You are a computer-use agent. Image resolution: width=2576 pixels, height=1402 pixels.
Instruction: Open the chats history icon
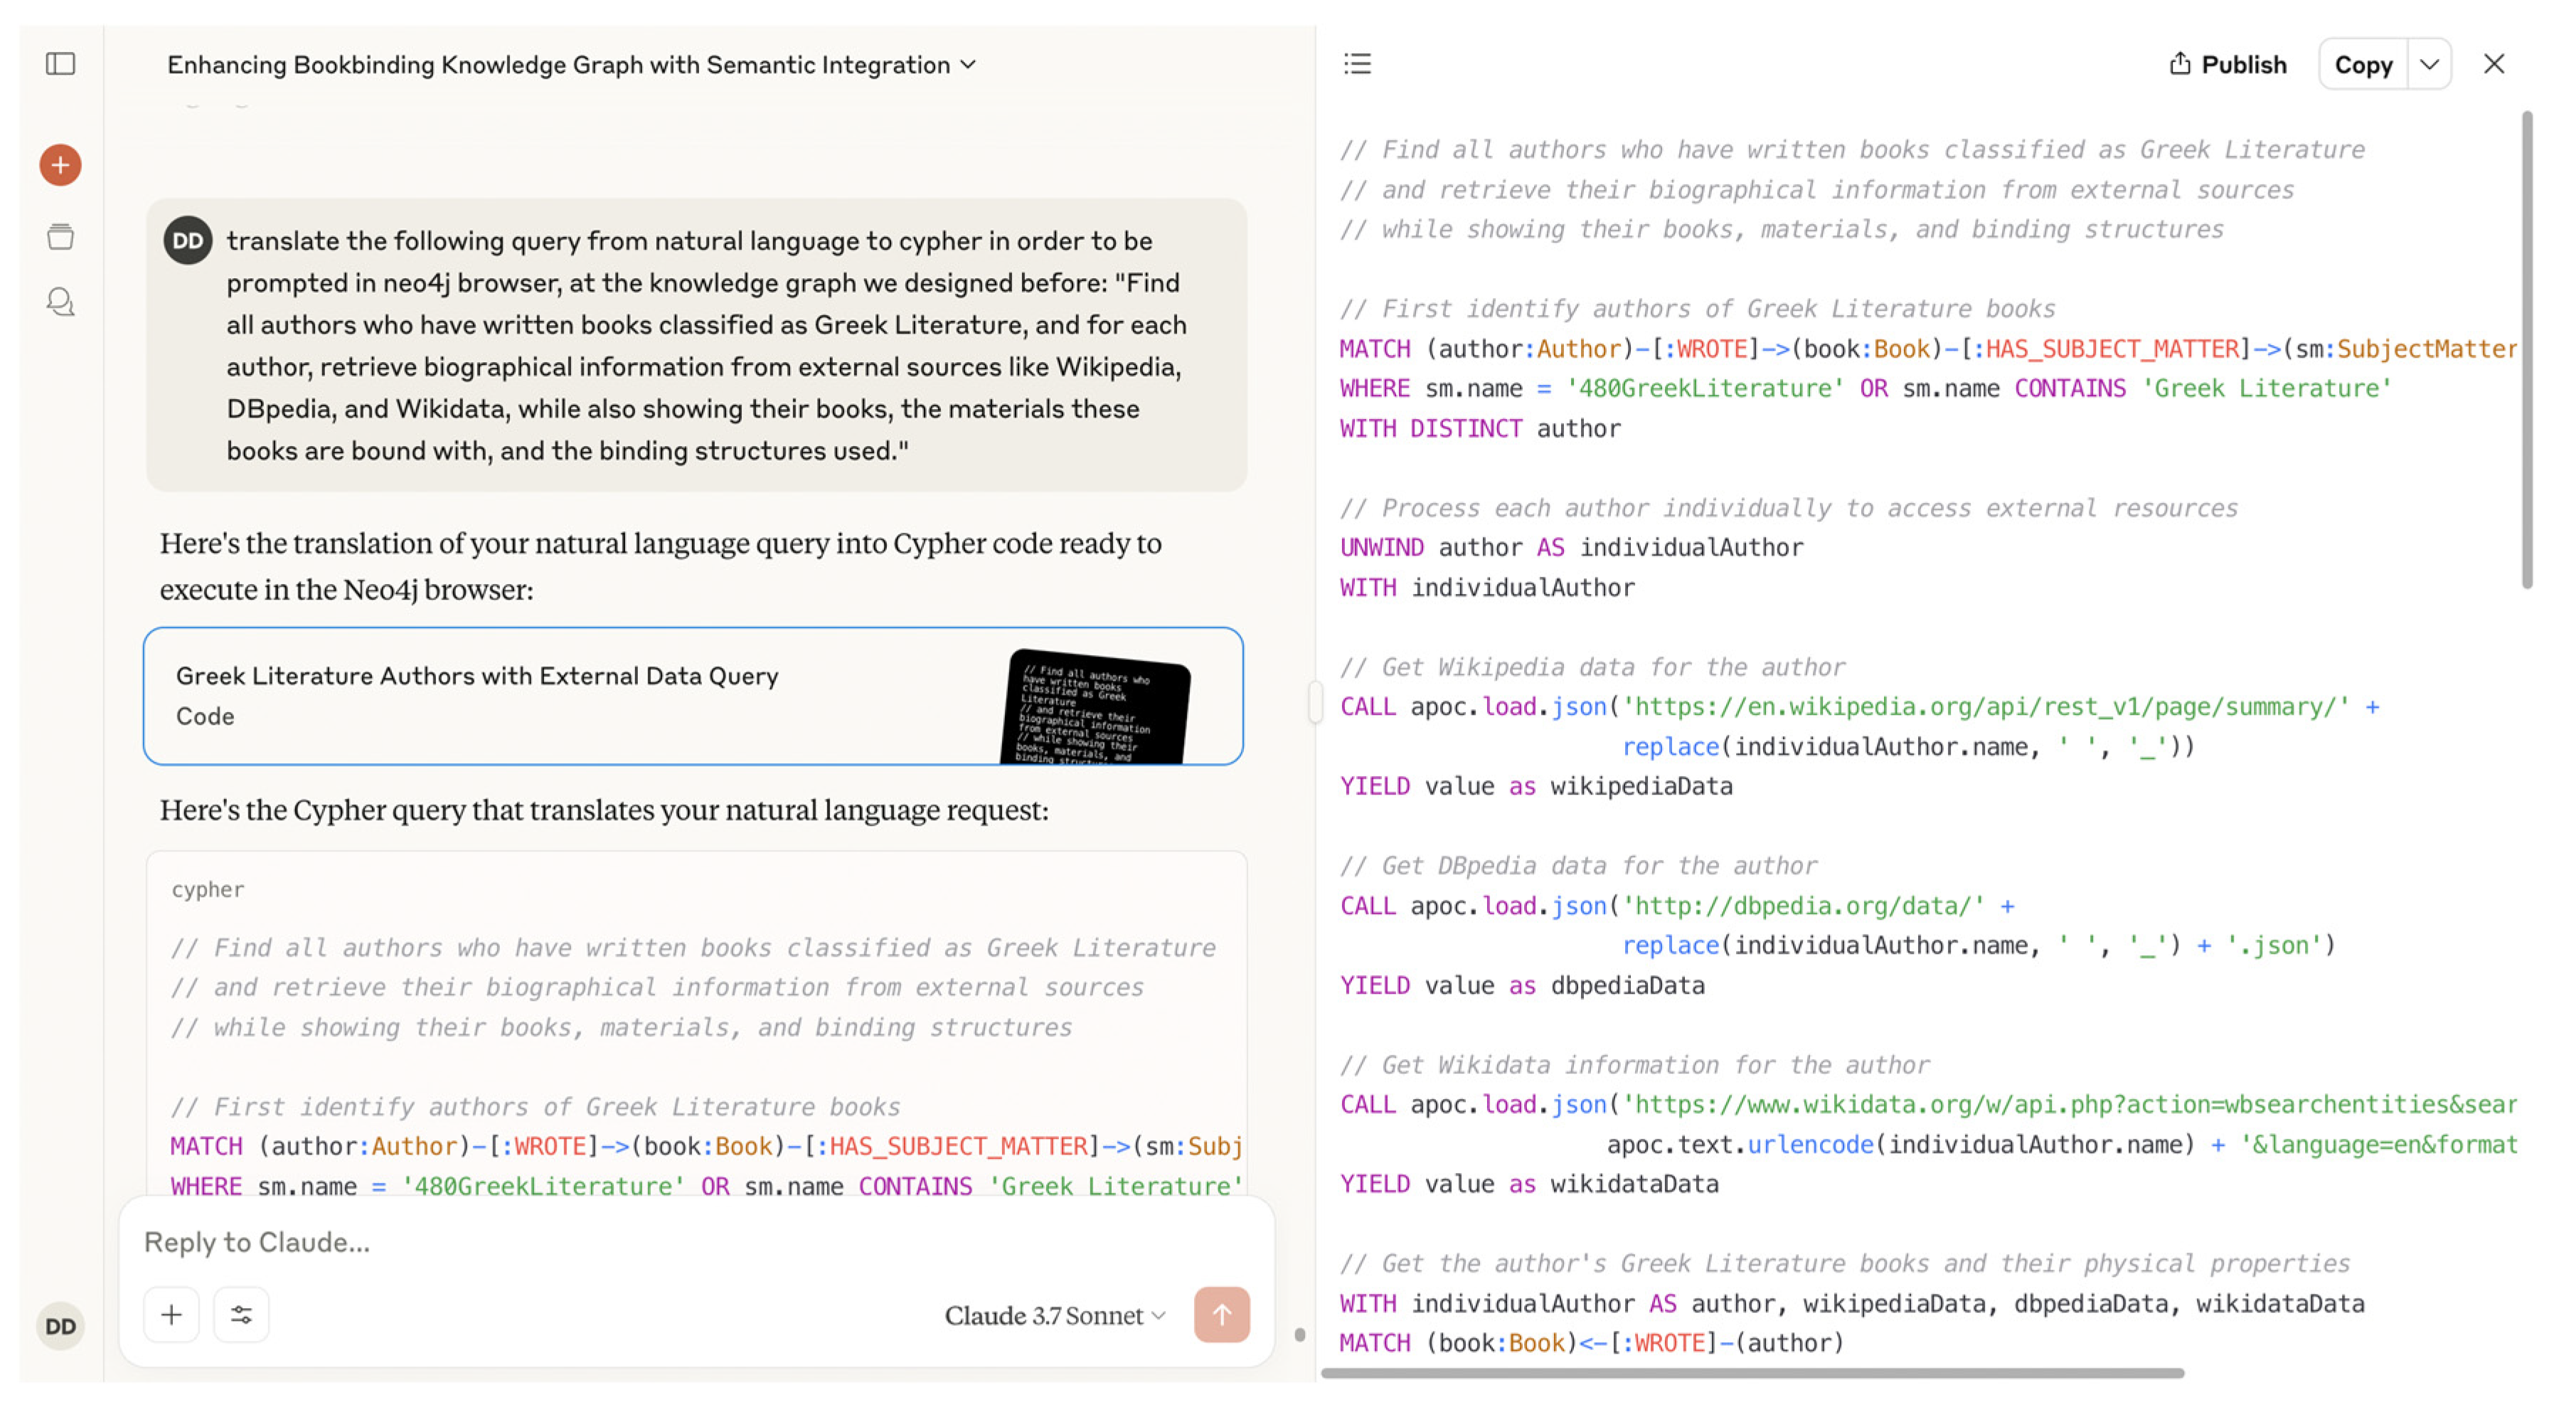[60, 301]
